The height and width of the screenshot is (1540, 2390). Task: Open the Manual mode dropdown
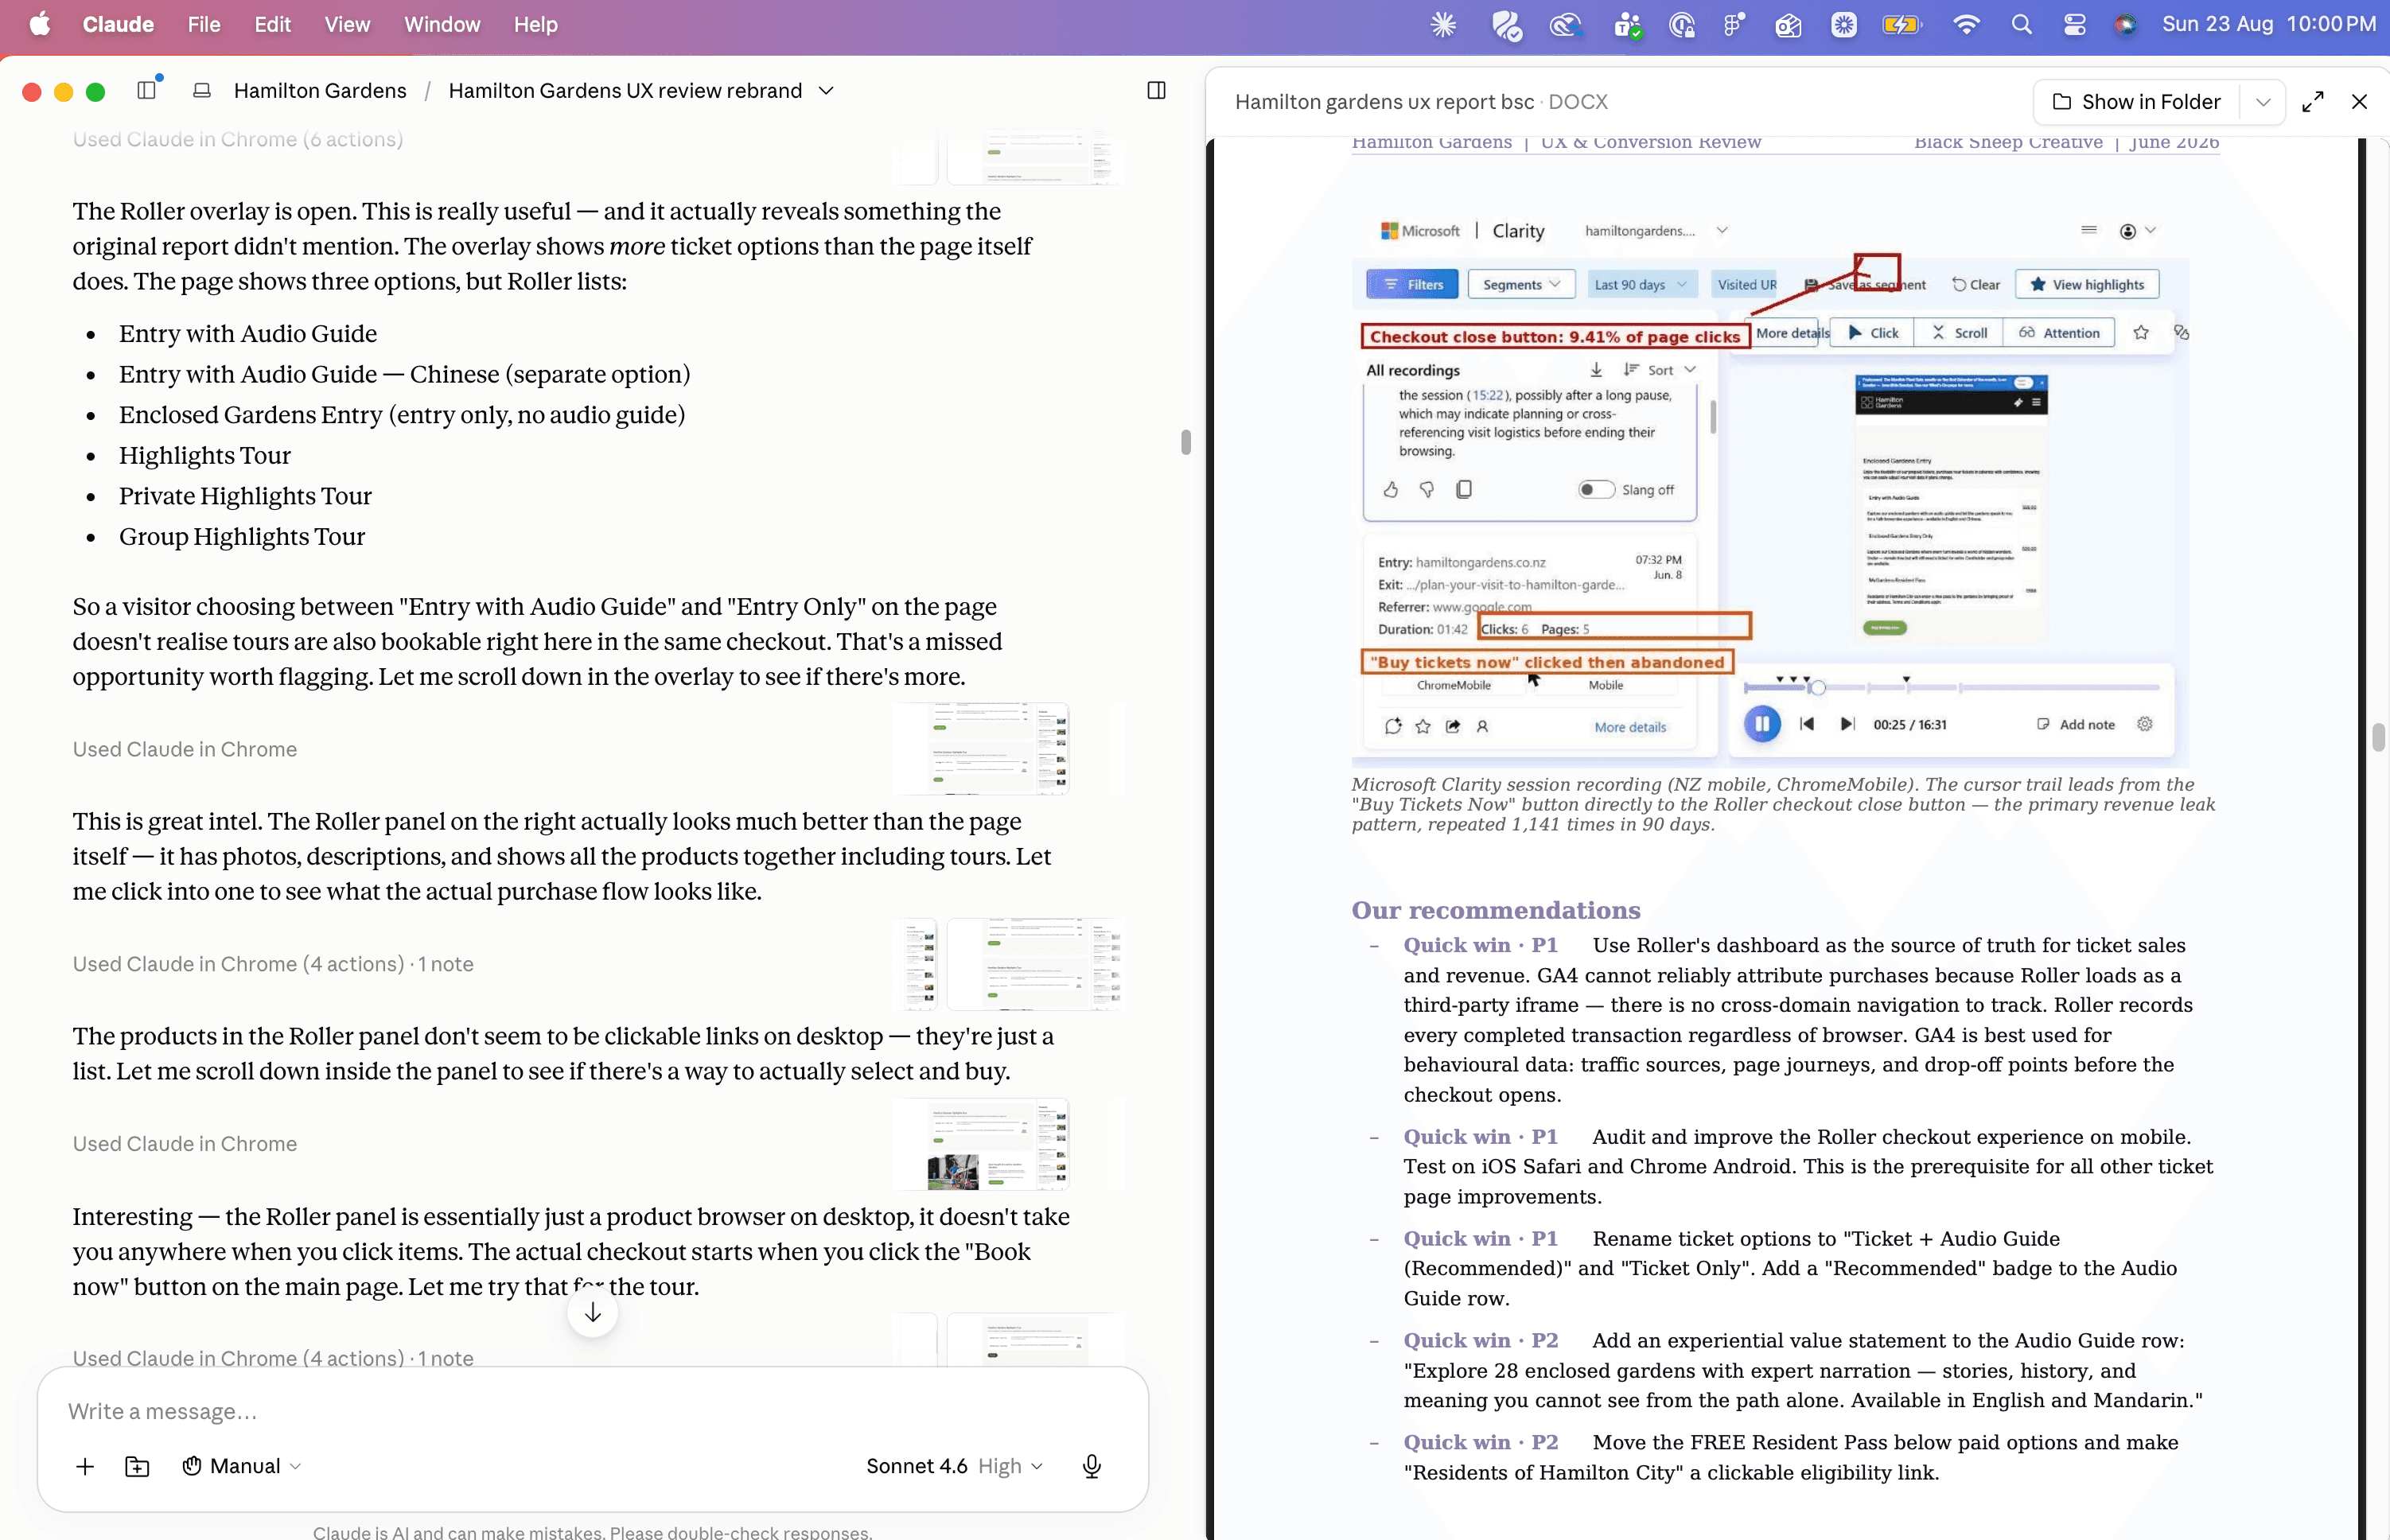241,1466
